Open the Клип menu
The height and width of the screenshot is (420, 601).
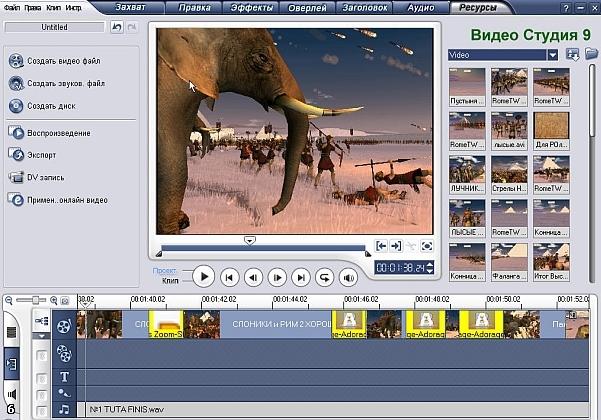[x=54, y=7]
